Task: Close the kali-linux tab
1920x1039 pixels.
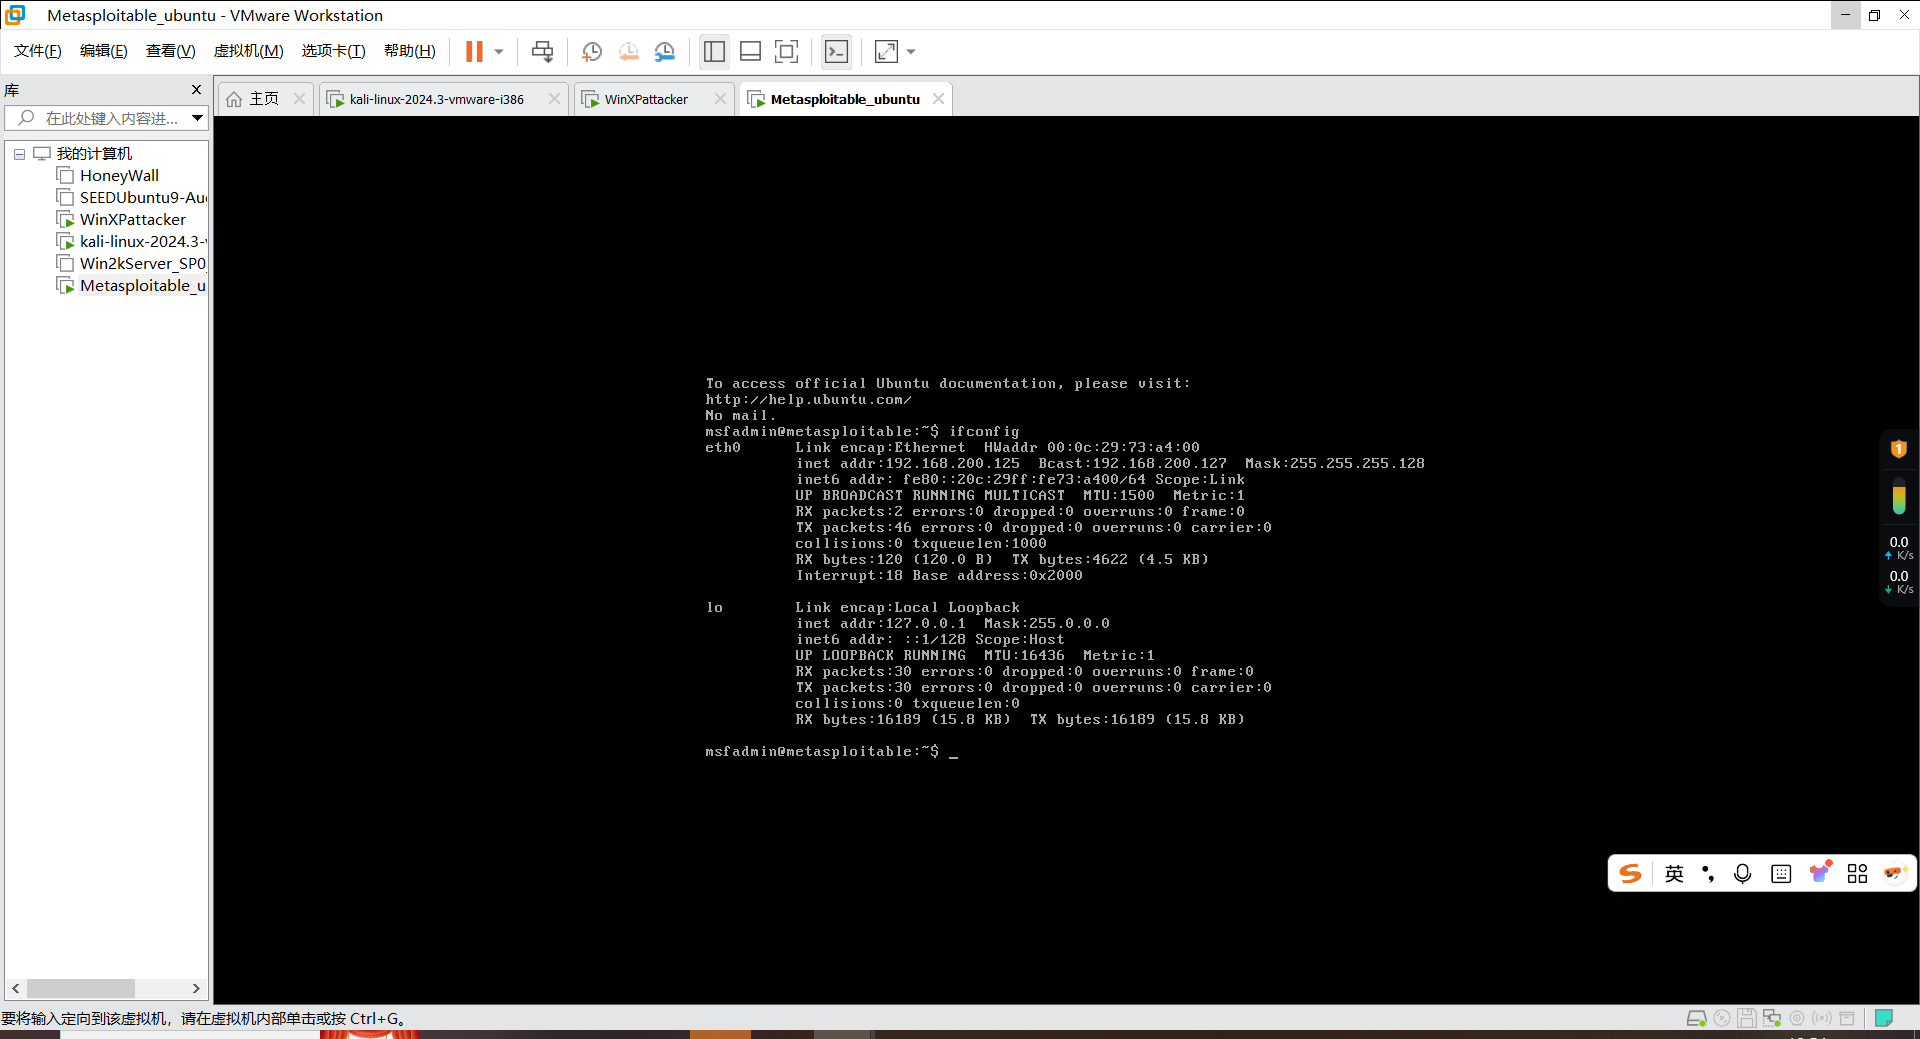Action: tap(554, 99)
